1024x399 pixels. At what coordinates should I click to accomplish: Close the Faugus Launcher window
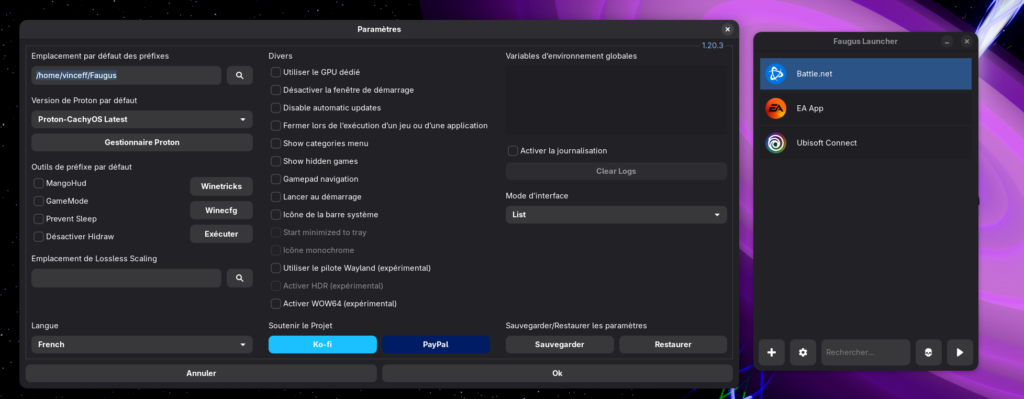[x=967, y=41]
